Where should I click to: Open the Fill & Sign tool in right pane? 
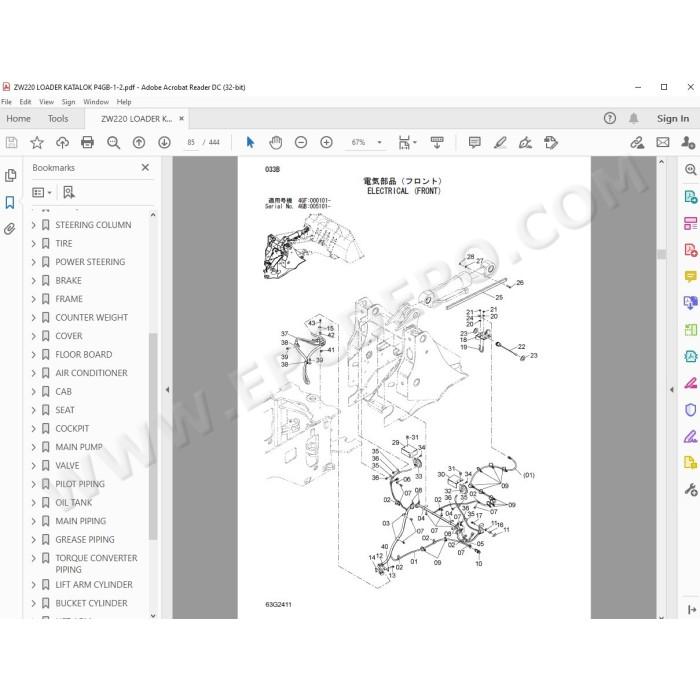click(x=690, y=437)
